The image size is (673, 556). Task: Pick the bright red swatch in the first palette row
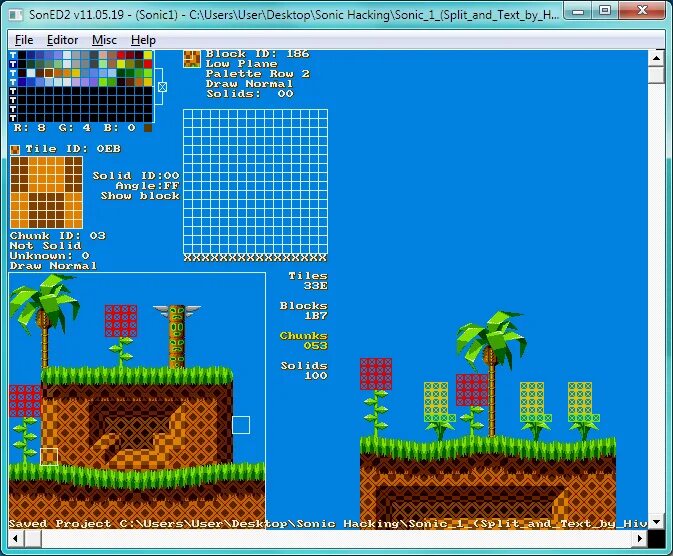pos(121,55)
